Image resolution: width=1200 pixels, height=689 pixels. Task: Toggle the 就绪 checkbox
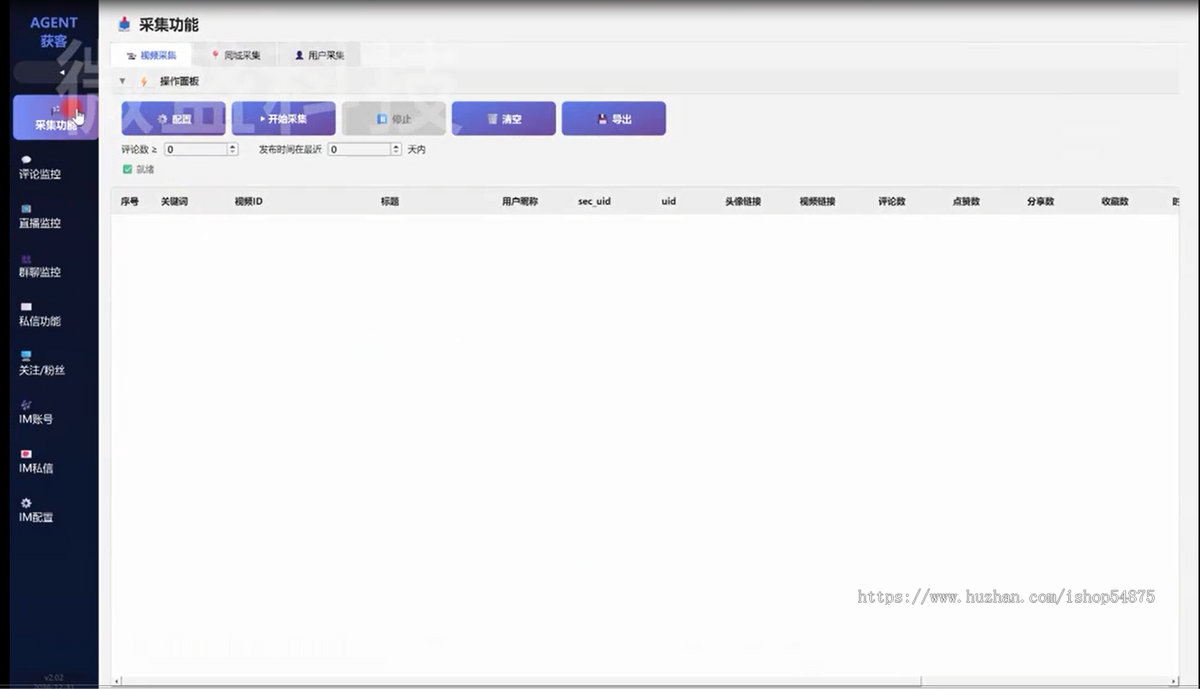click(127, 169)
